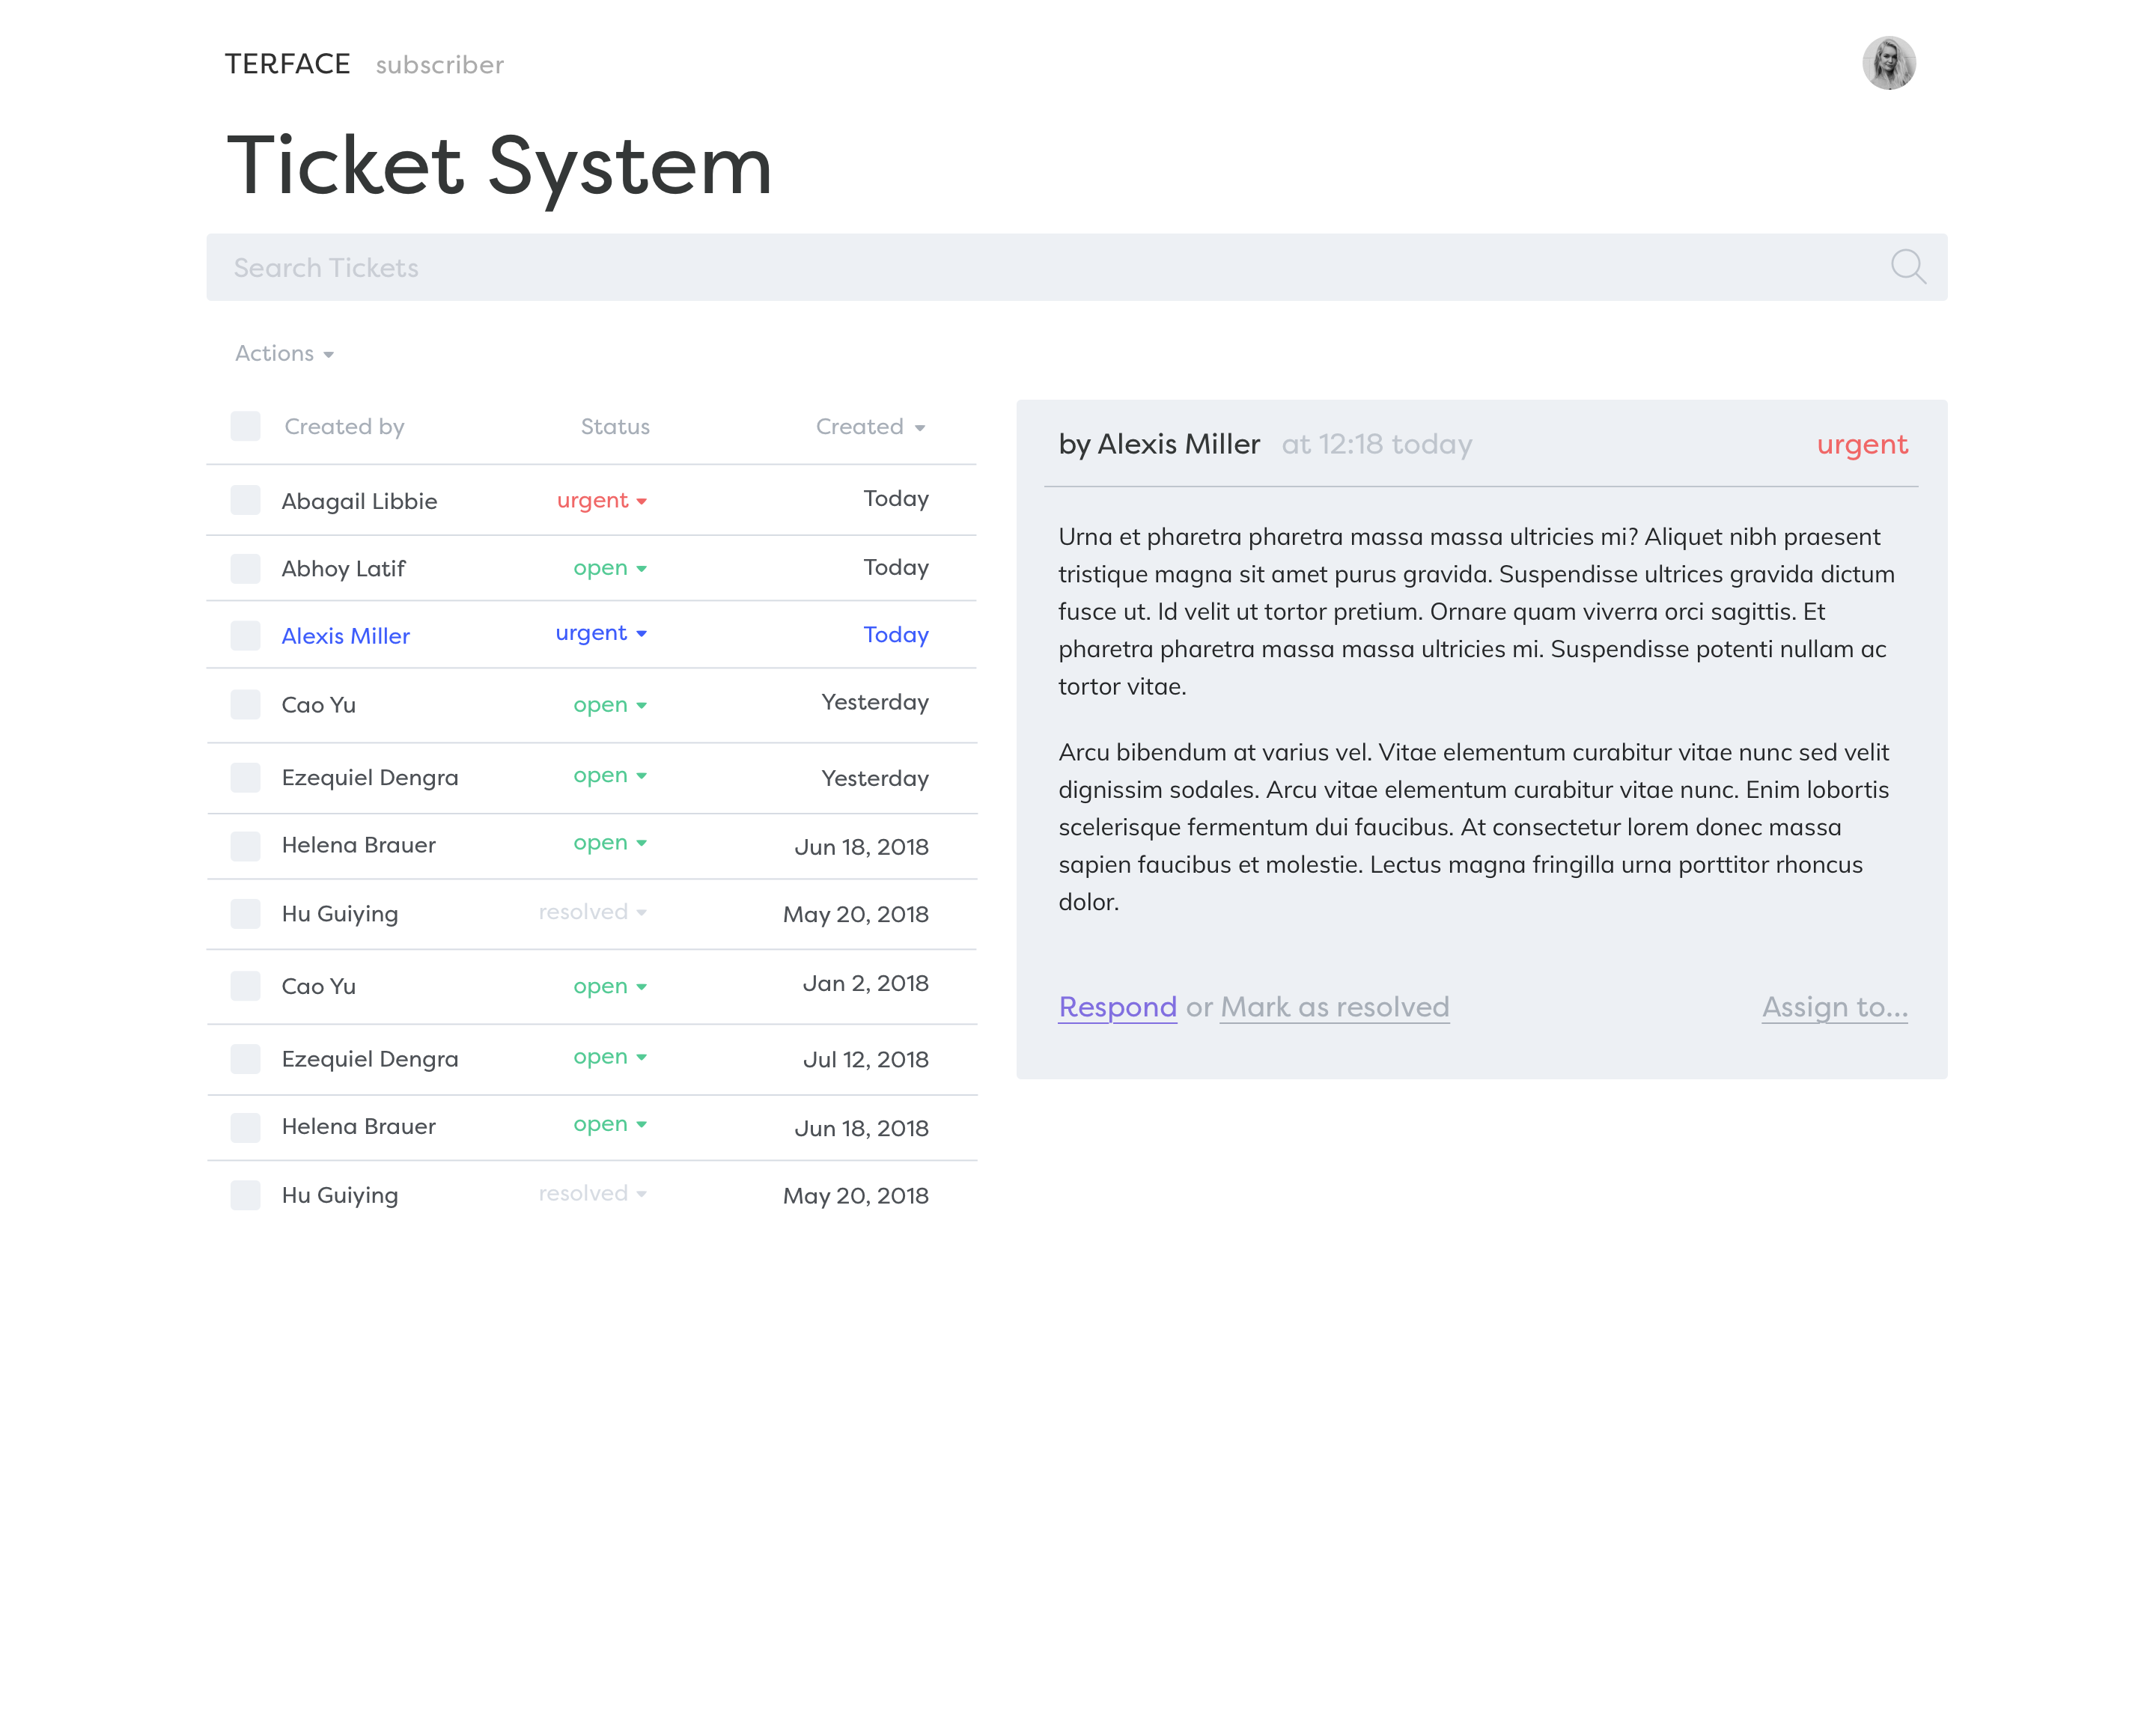Open status dropdown for Ezequiel Dengra Jul 12 ticket
This screenshot has width=2156, height=1723.
[610, 1057]
